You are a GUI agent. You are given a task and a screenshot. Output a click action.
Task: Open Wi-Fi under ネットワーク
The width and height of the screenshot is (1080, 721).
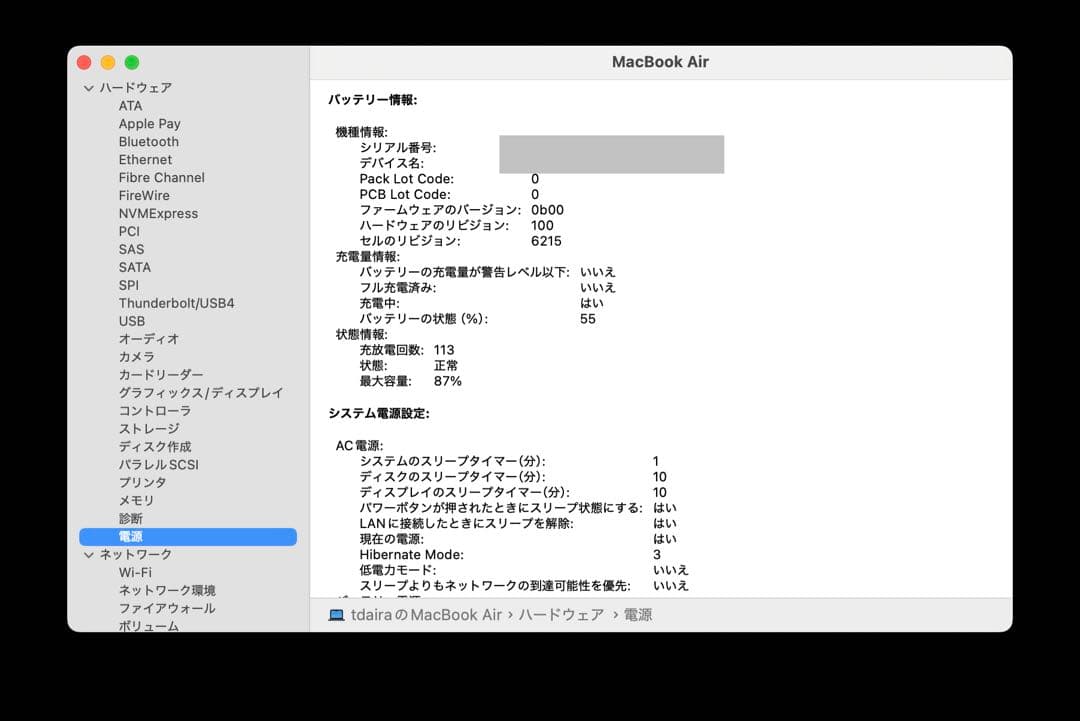pos(135,572)
